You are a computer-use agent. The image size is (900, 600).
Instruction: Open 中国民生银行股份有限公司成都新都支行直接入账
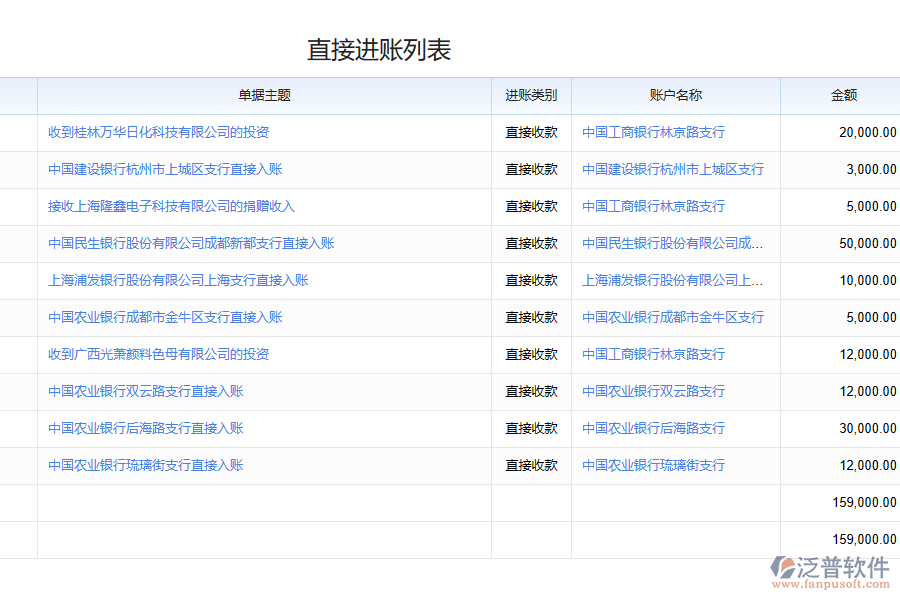pos(190,243)
